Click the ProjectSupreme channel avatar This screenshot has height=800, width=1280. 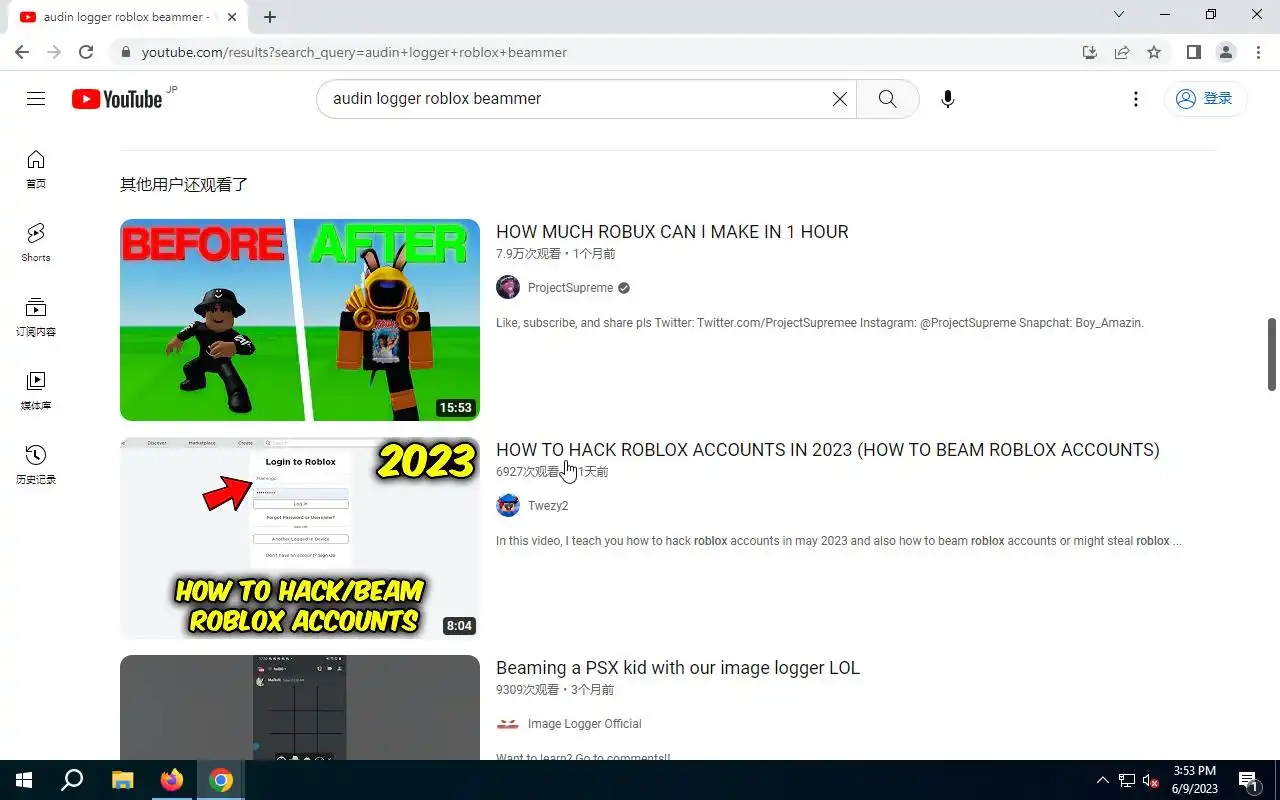508,288
